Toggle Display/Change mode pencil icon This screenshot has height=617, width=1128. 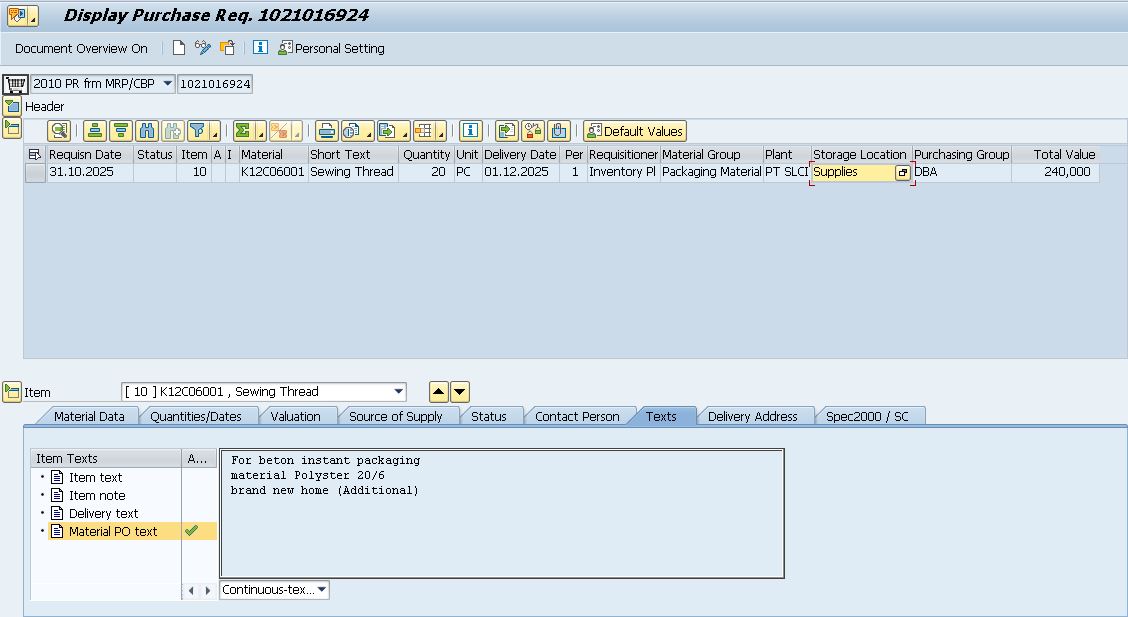[203, 48]
